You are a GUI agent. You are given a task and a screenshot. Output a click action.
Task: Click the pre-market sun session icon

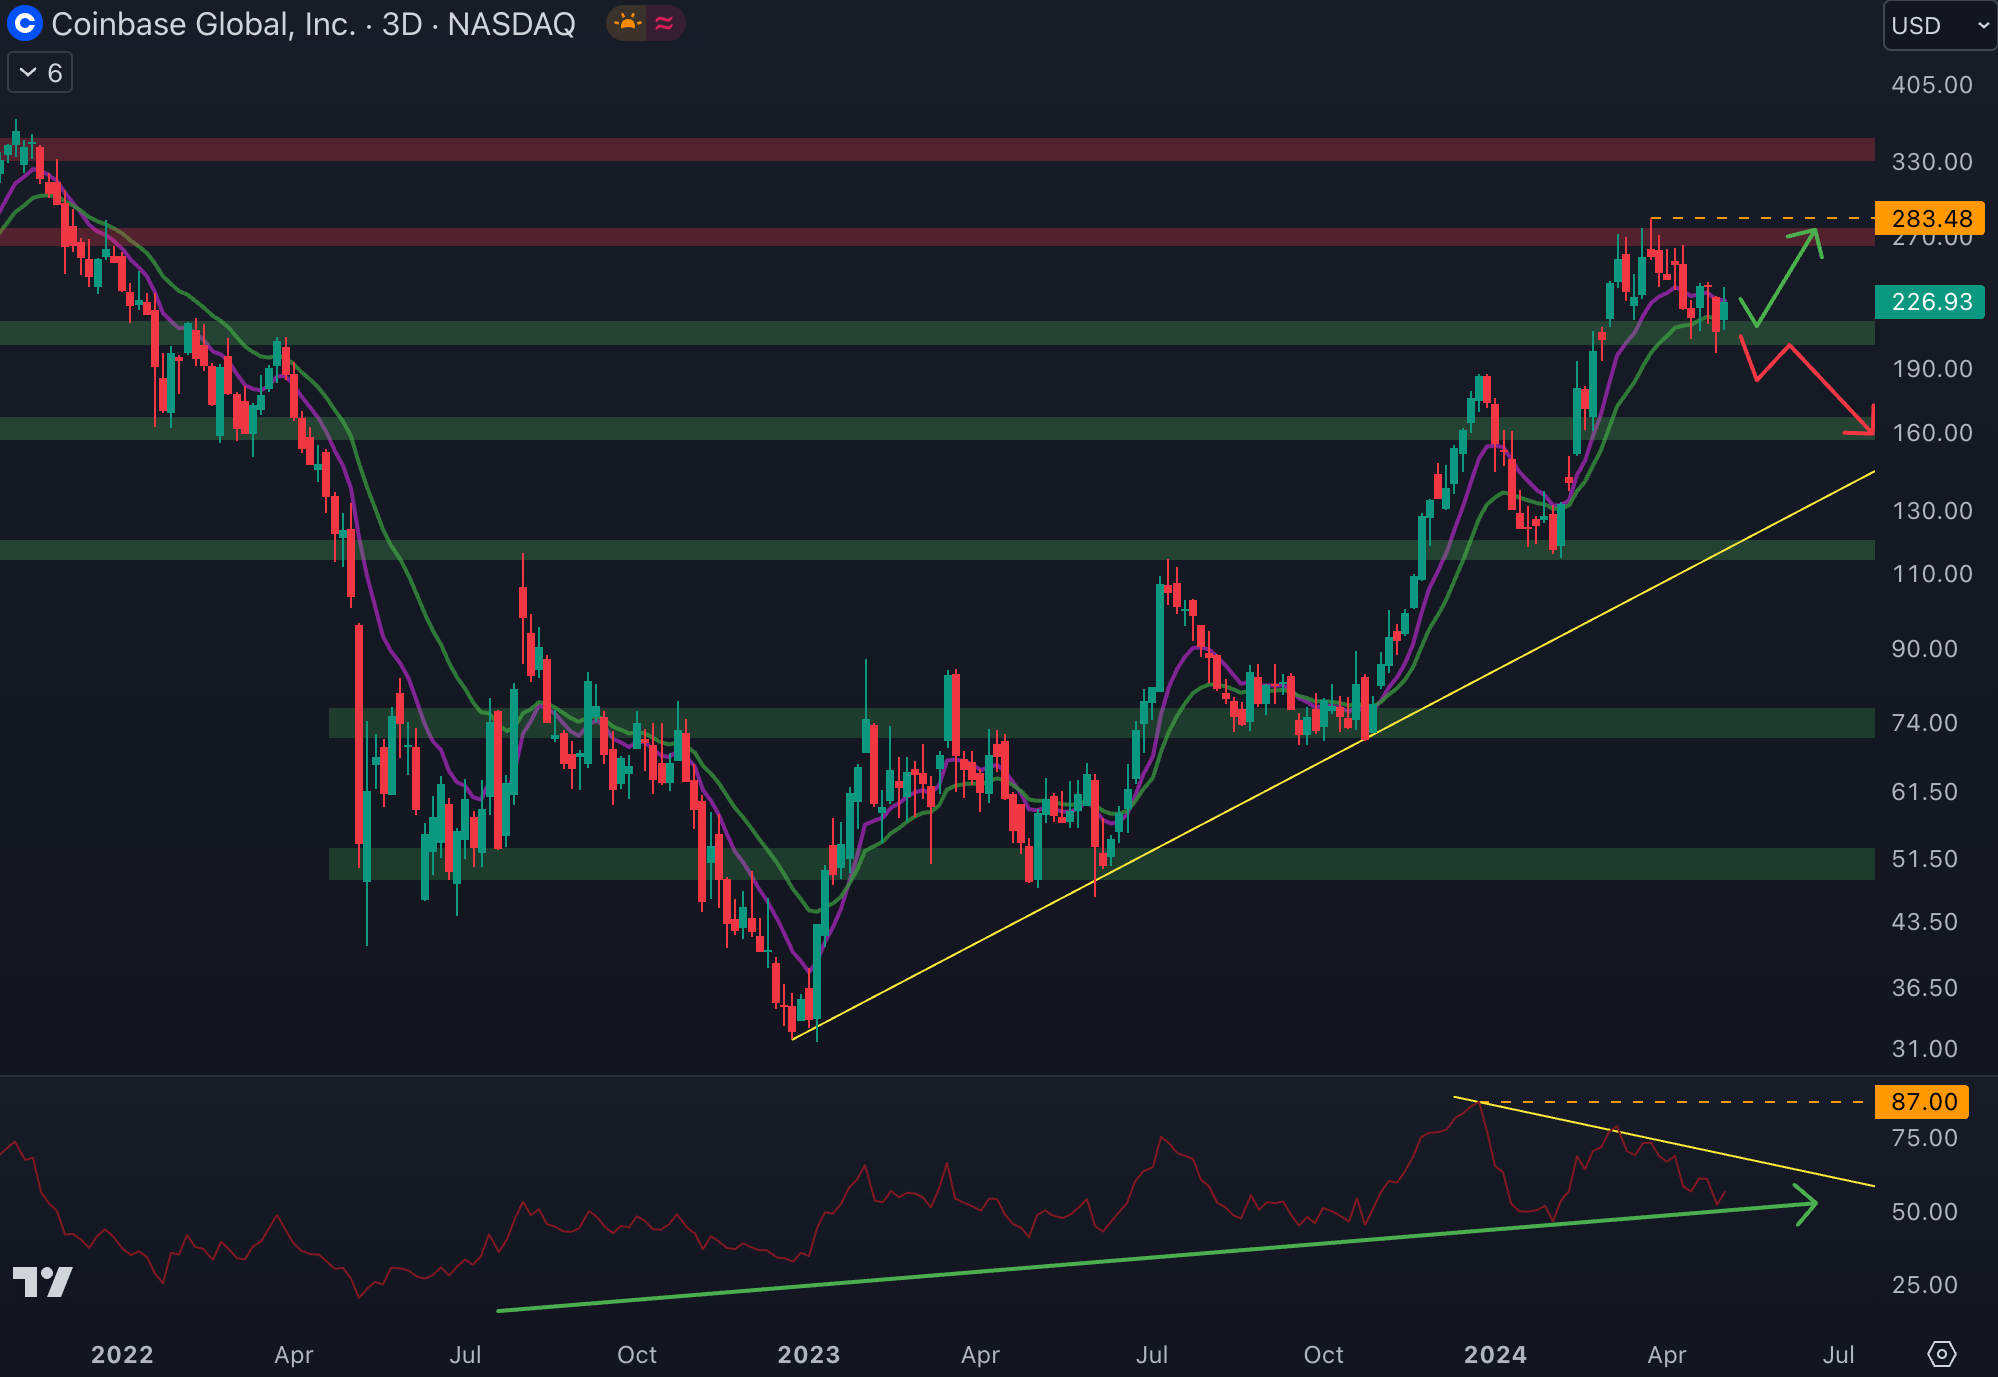pyautogui.click(x=628, y=23)
